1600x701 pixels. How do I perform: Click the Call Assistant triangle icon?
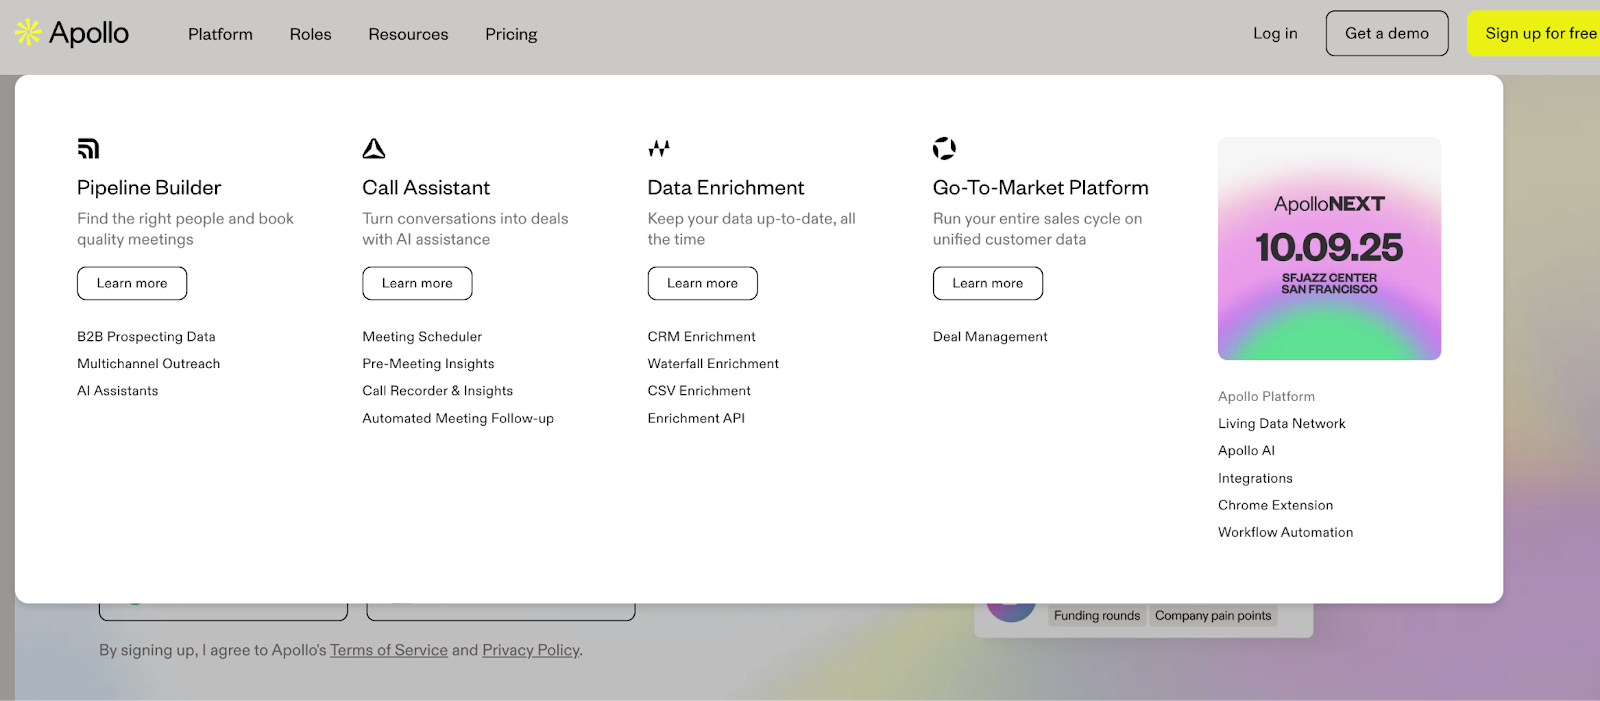374,149
